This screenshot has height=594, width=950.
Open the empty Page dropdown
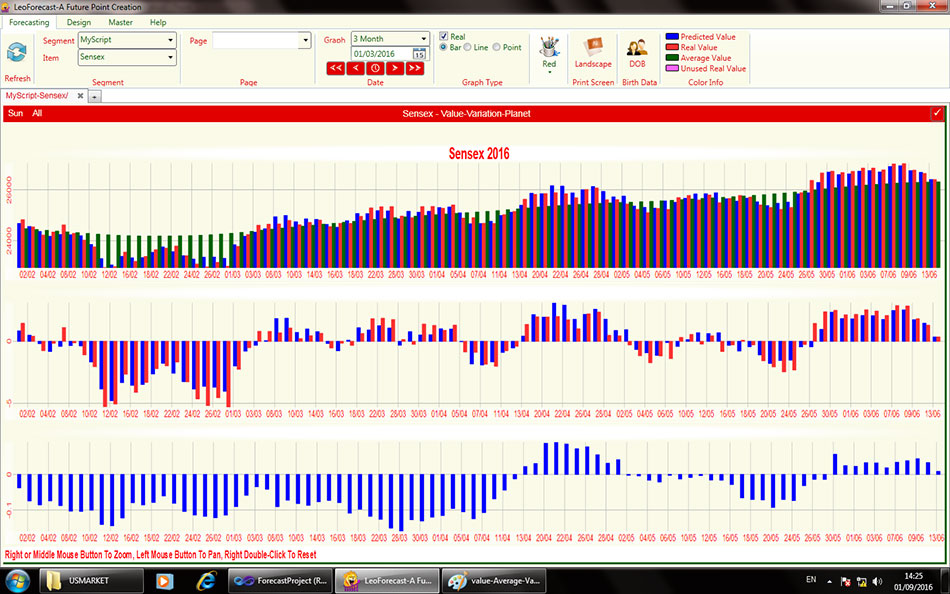tap(262, 40)
